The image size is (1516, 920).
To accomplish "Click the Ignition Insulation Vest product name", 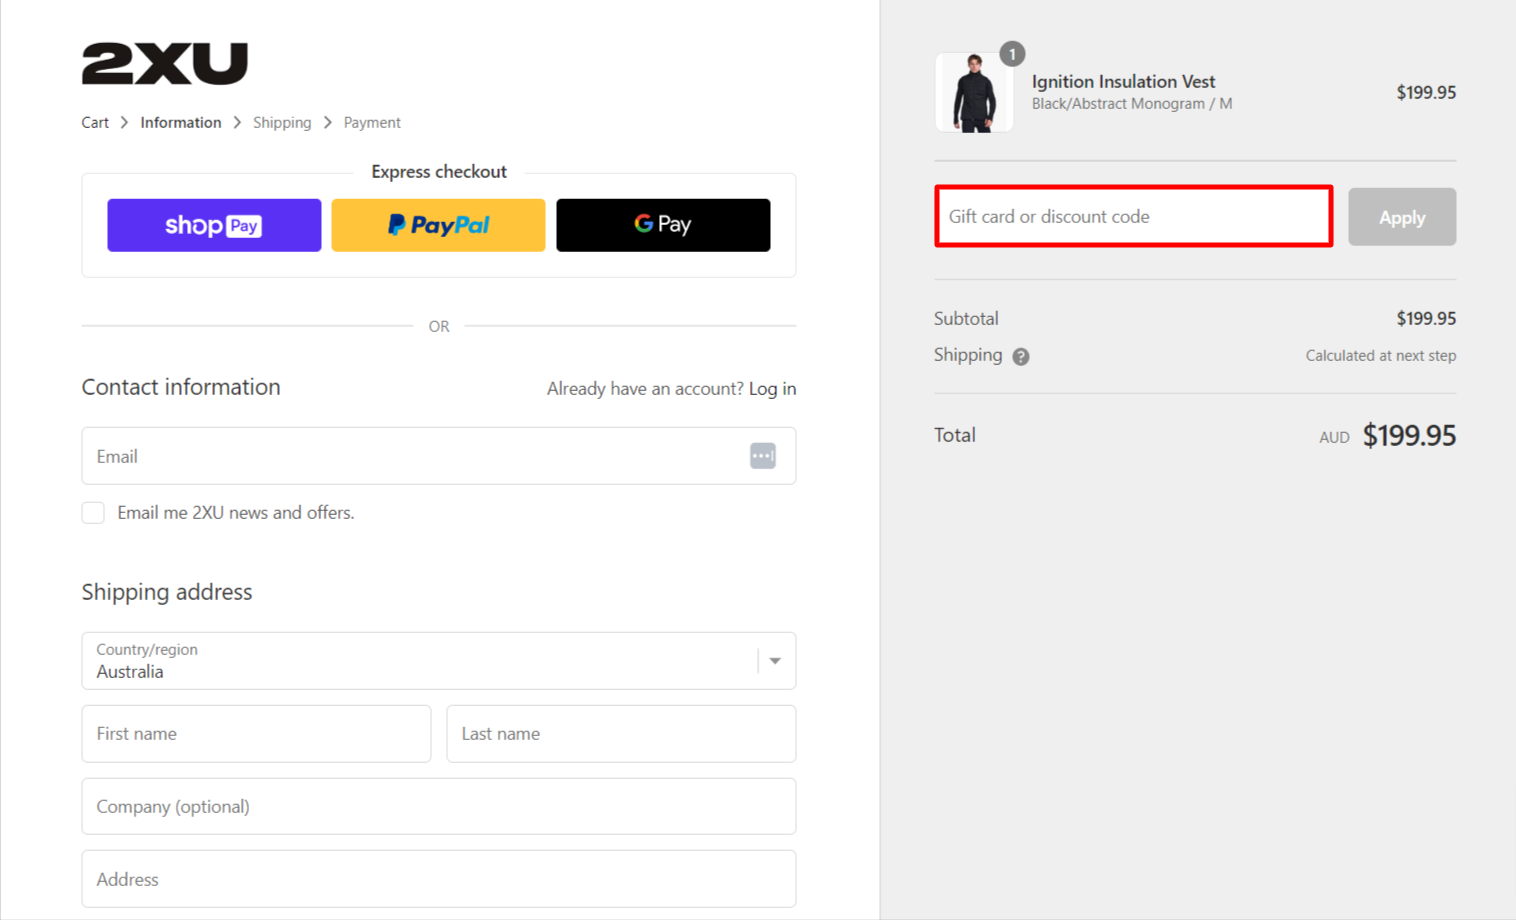I will [x=1124, y=82].
